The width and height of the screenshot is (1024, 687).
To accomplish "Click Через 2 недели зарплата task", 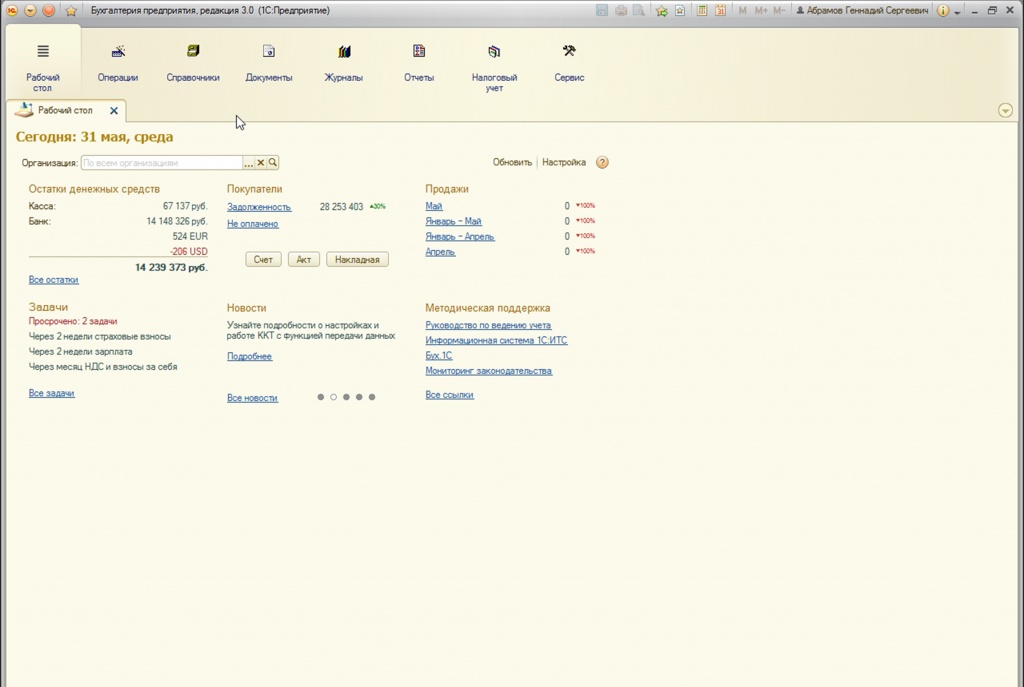I will [x=80, y=351].
